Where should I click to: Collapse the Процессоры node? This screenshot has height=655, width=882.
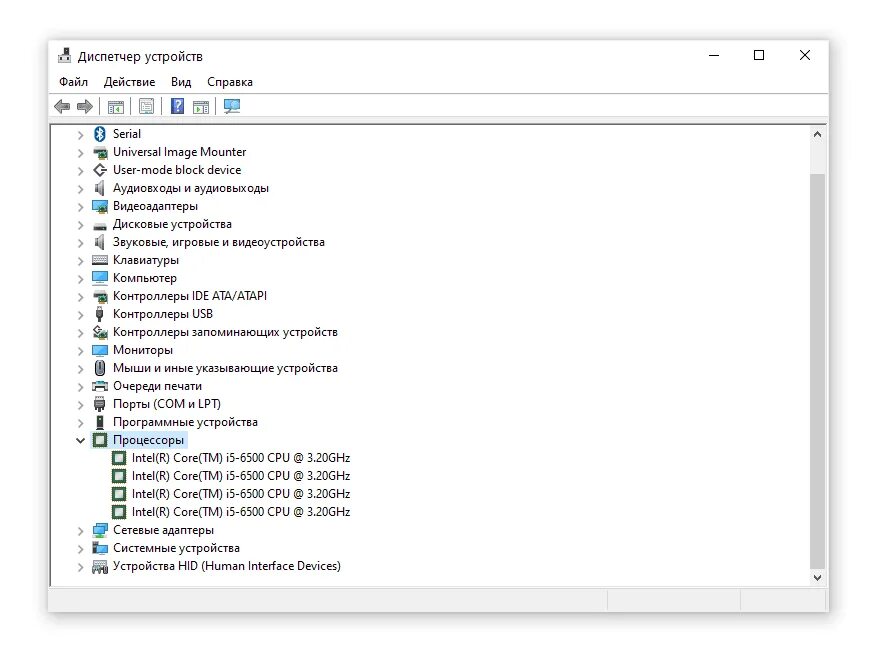click(80, 440)
